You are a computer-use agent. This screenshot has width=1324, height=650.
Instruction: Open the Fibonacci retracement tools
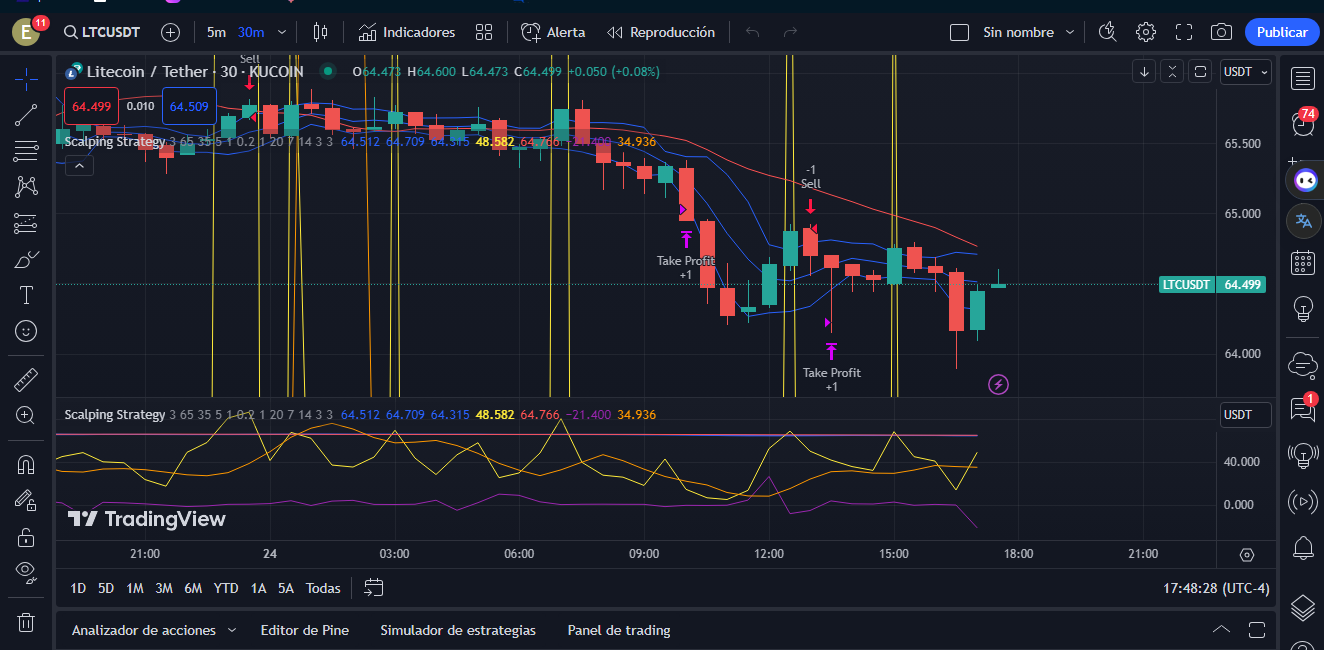26,151
